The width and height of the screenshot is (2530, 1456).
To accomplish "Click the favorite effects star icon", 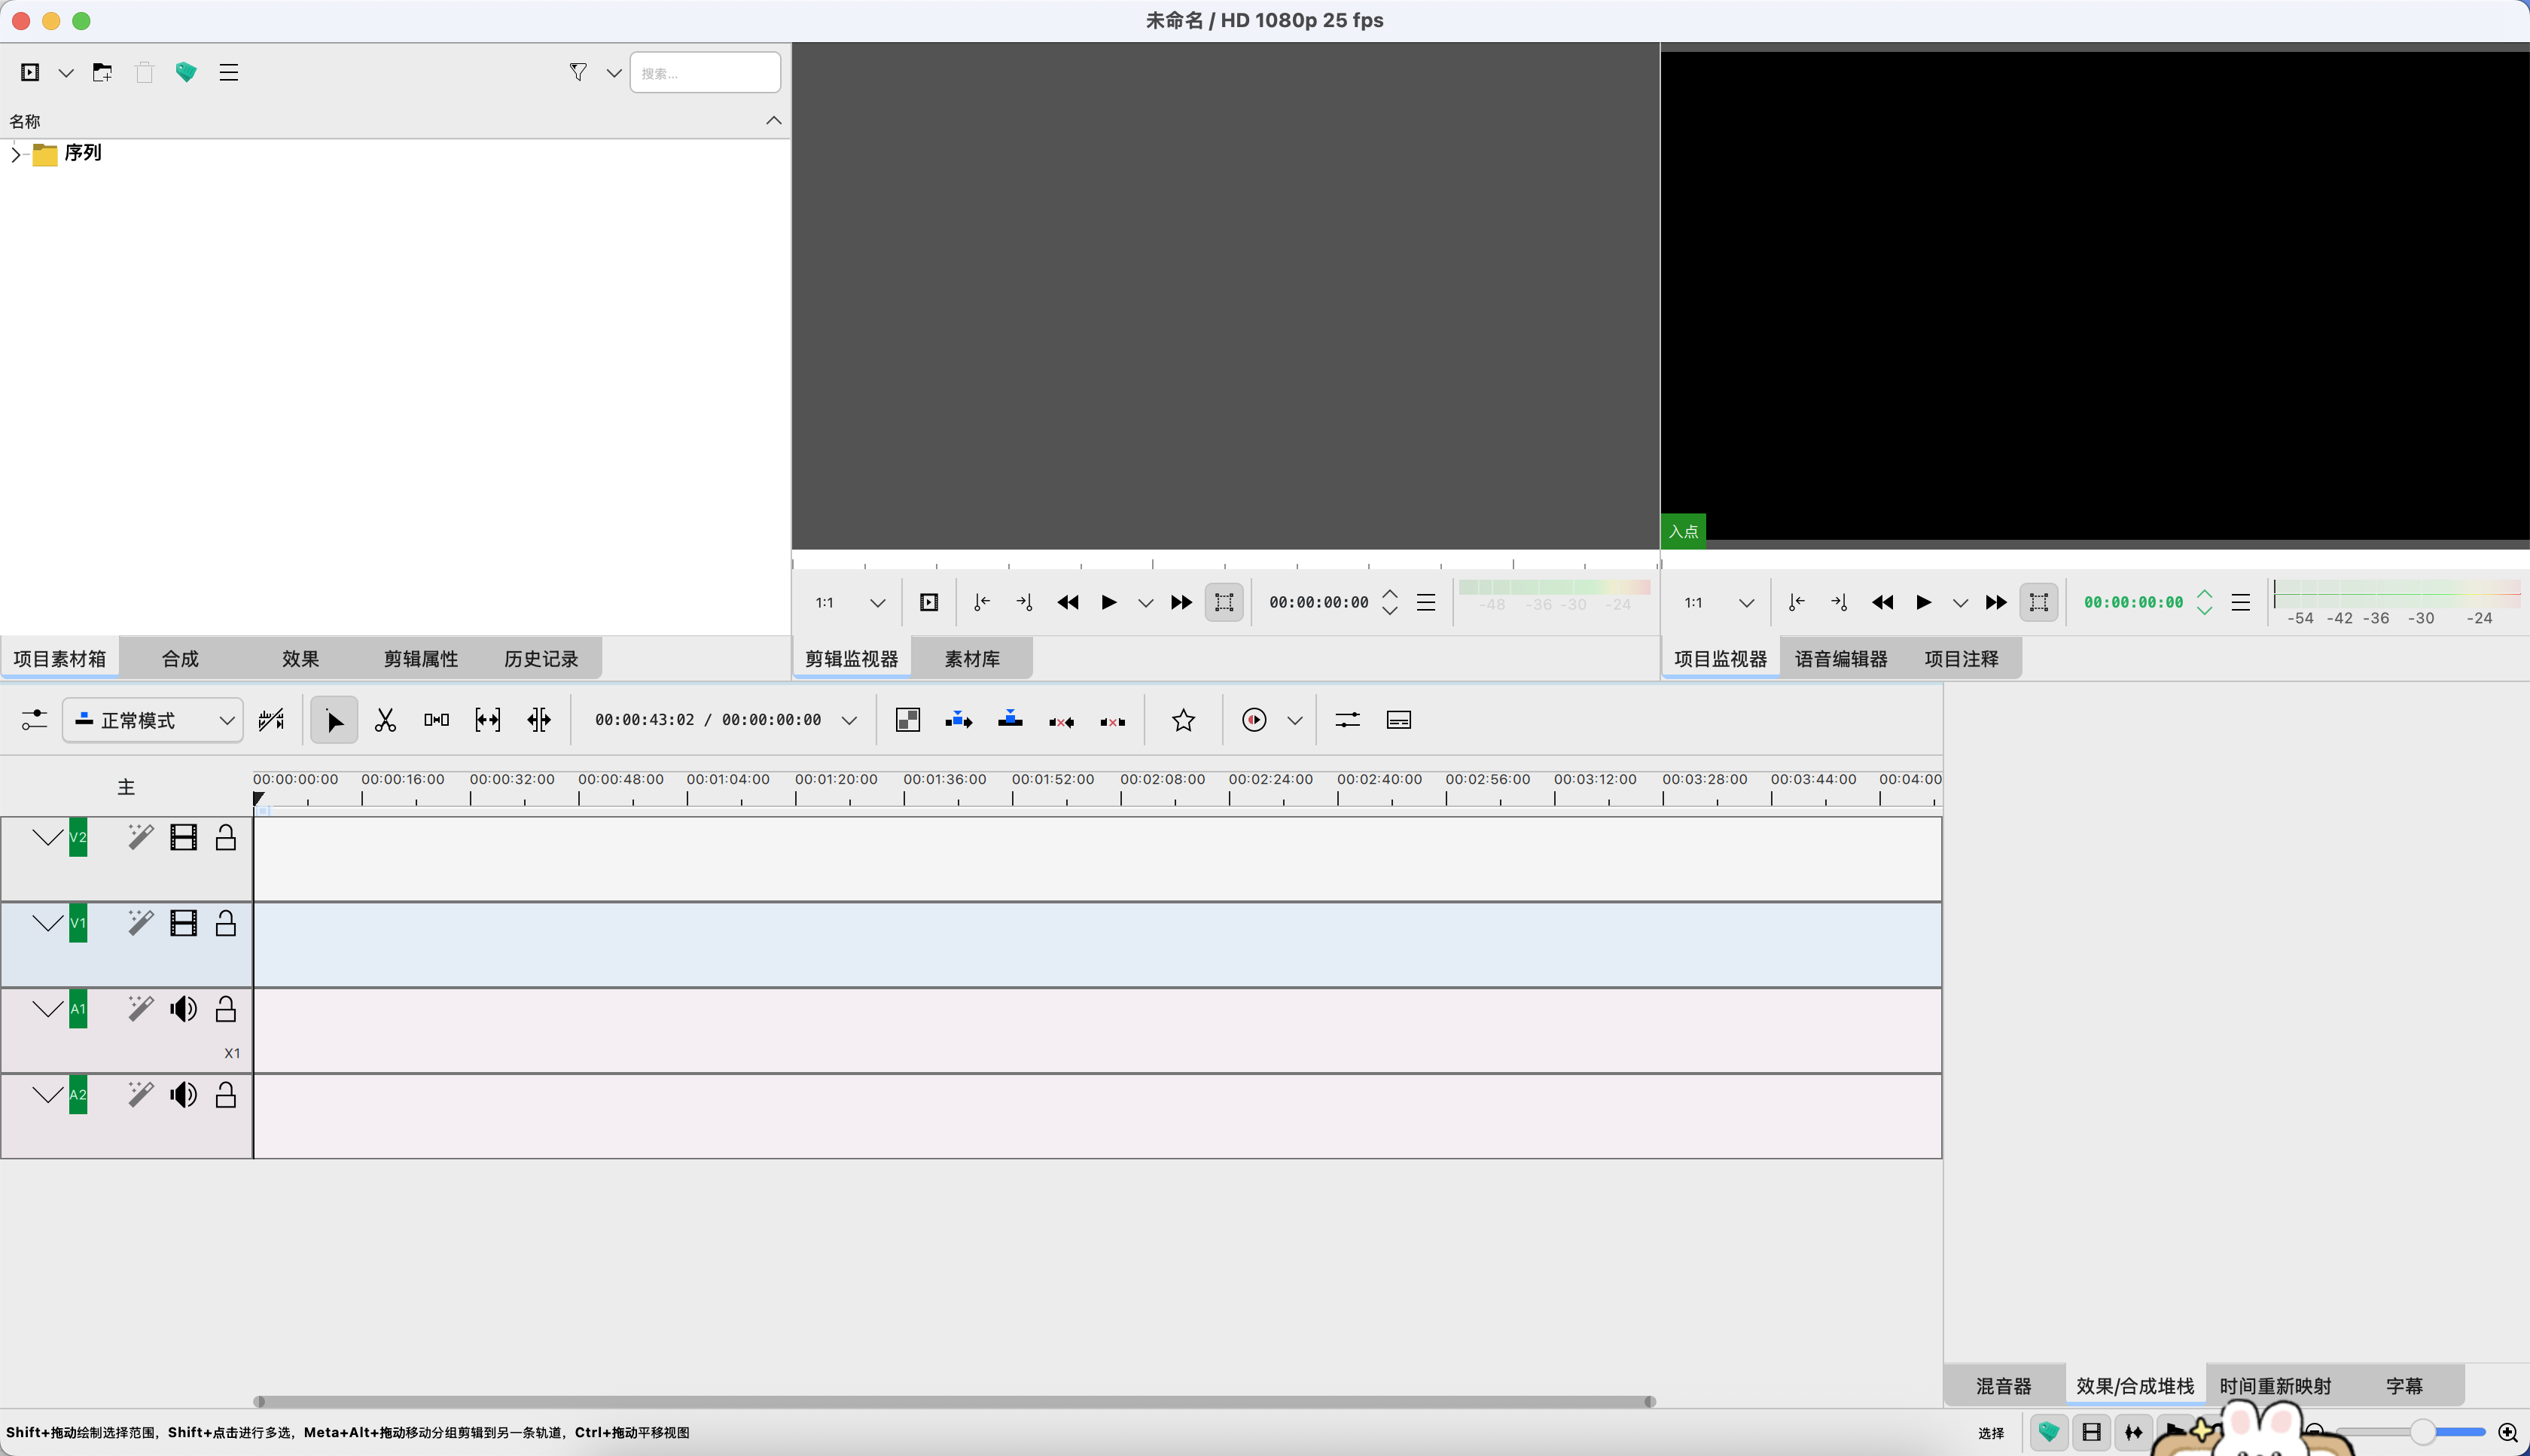I will pos(1183,720).
